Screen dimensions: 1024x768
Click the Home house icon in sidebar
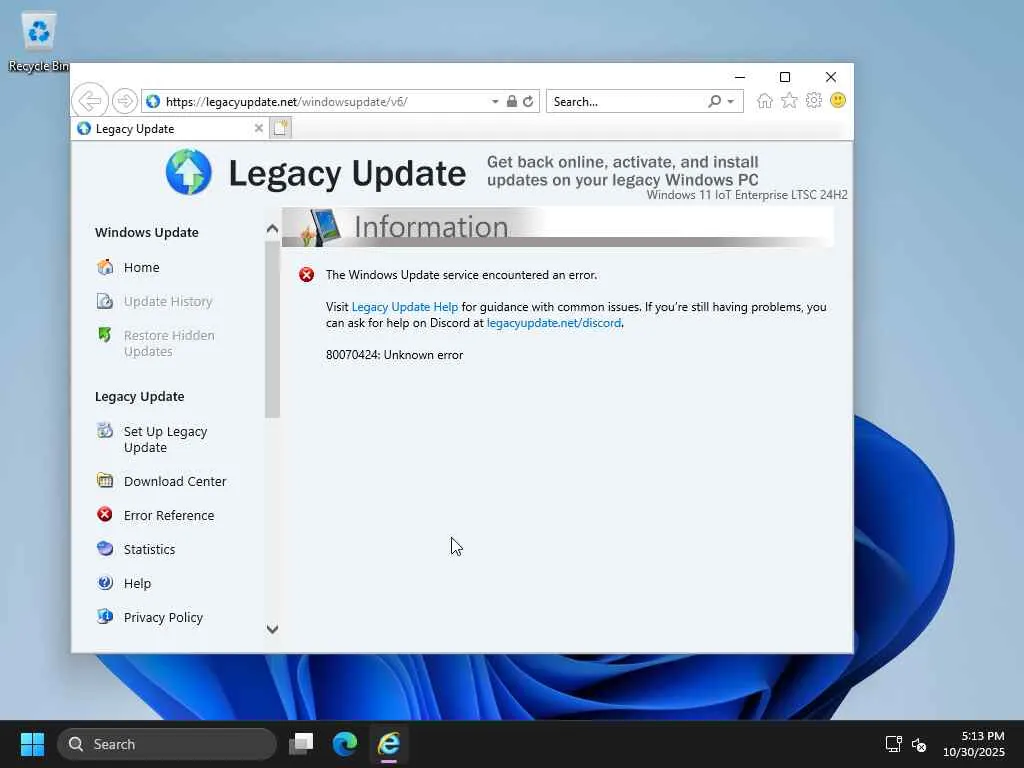tap(105, 267)
